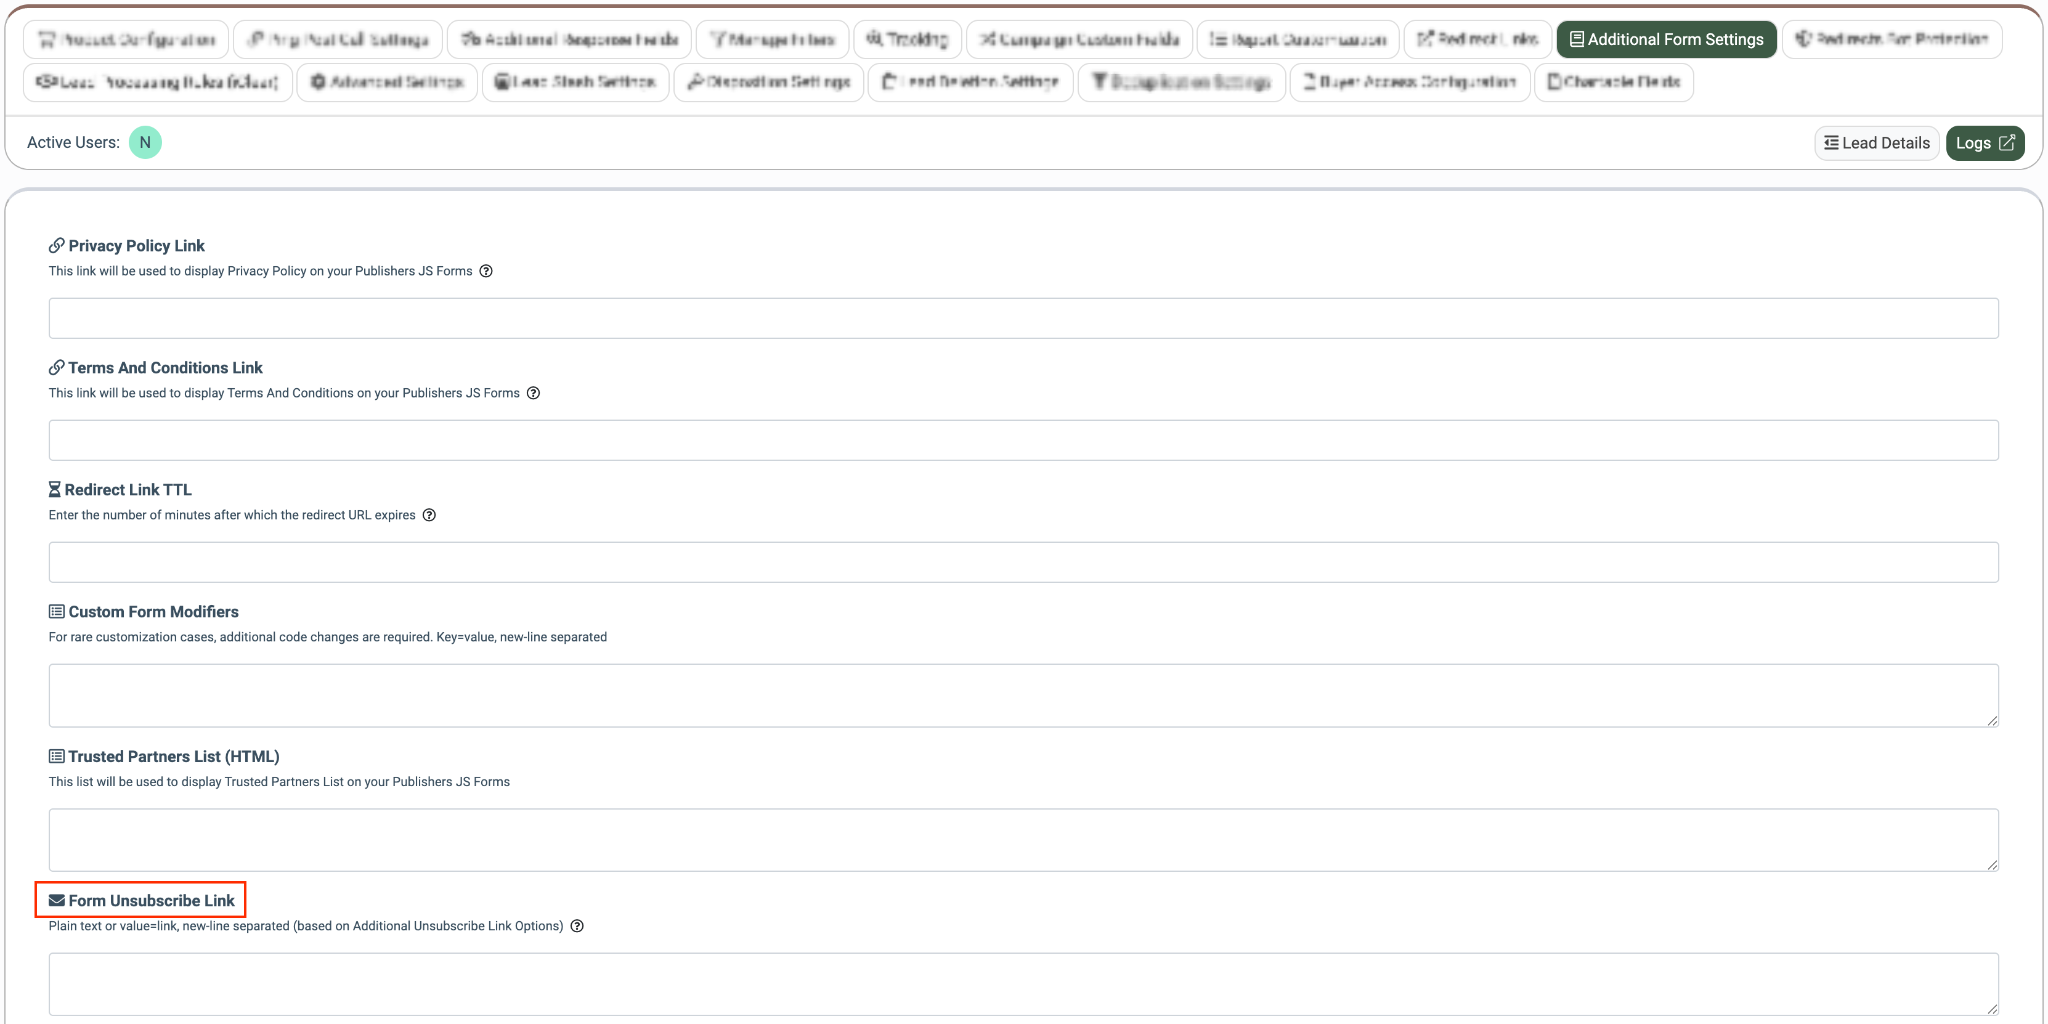Click help icon beside Terms And Conditions description
The image size is (2048, 1024).
[x=533, y=393]
